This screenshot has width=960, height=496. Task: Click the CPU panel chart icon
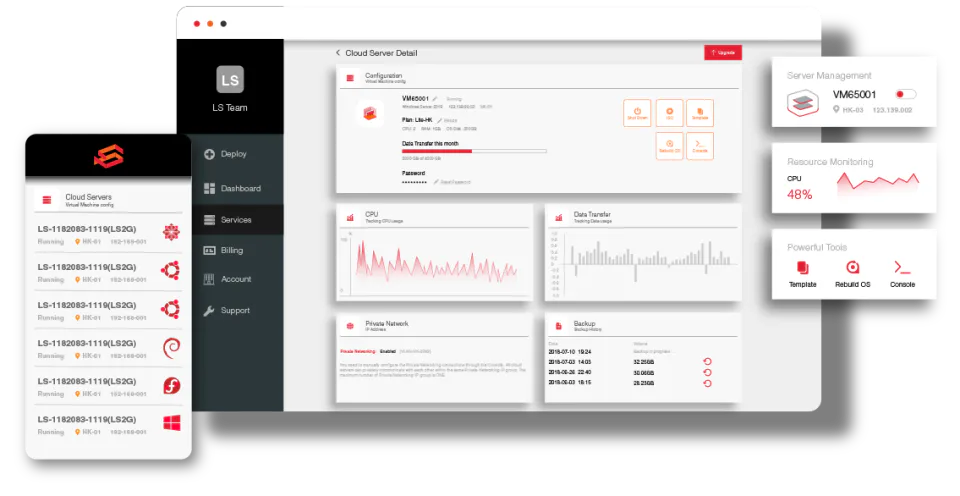click(x=350, y=217)
